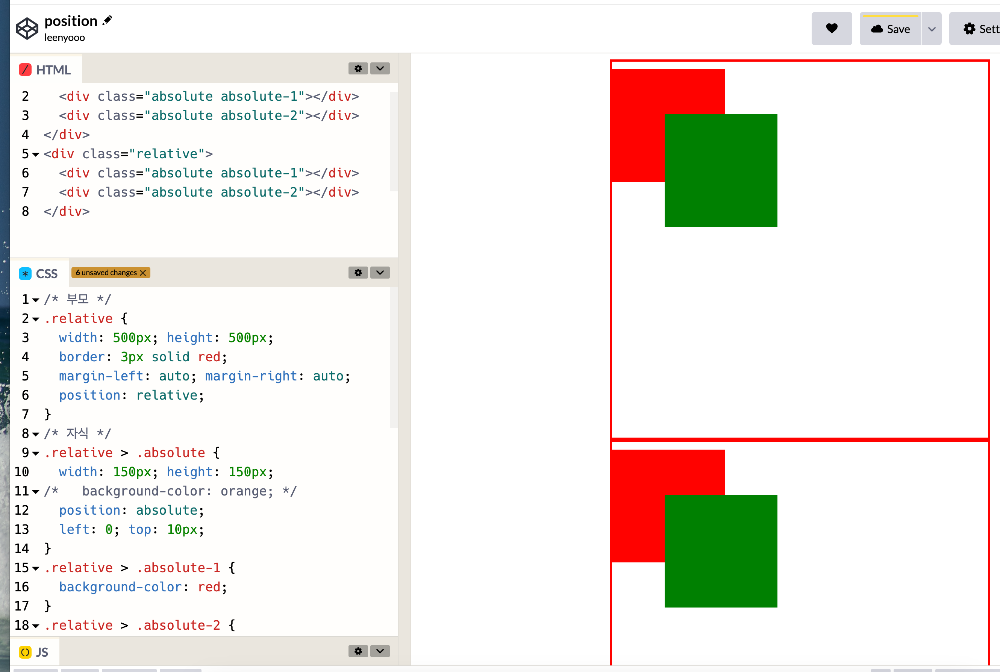1000x672 pixels.
Task: Click the pen title position
Action: coord(71,21)
